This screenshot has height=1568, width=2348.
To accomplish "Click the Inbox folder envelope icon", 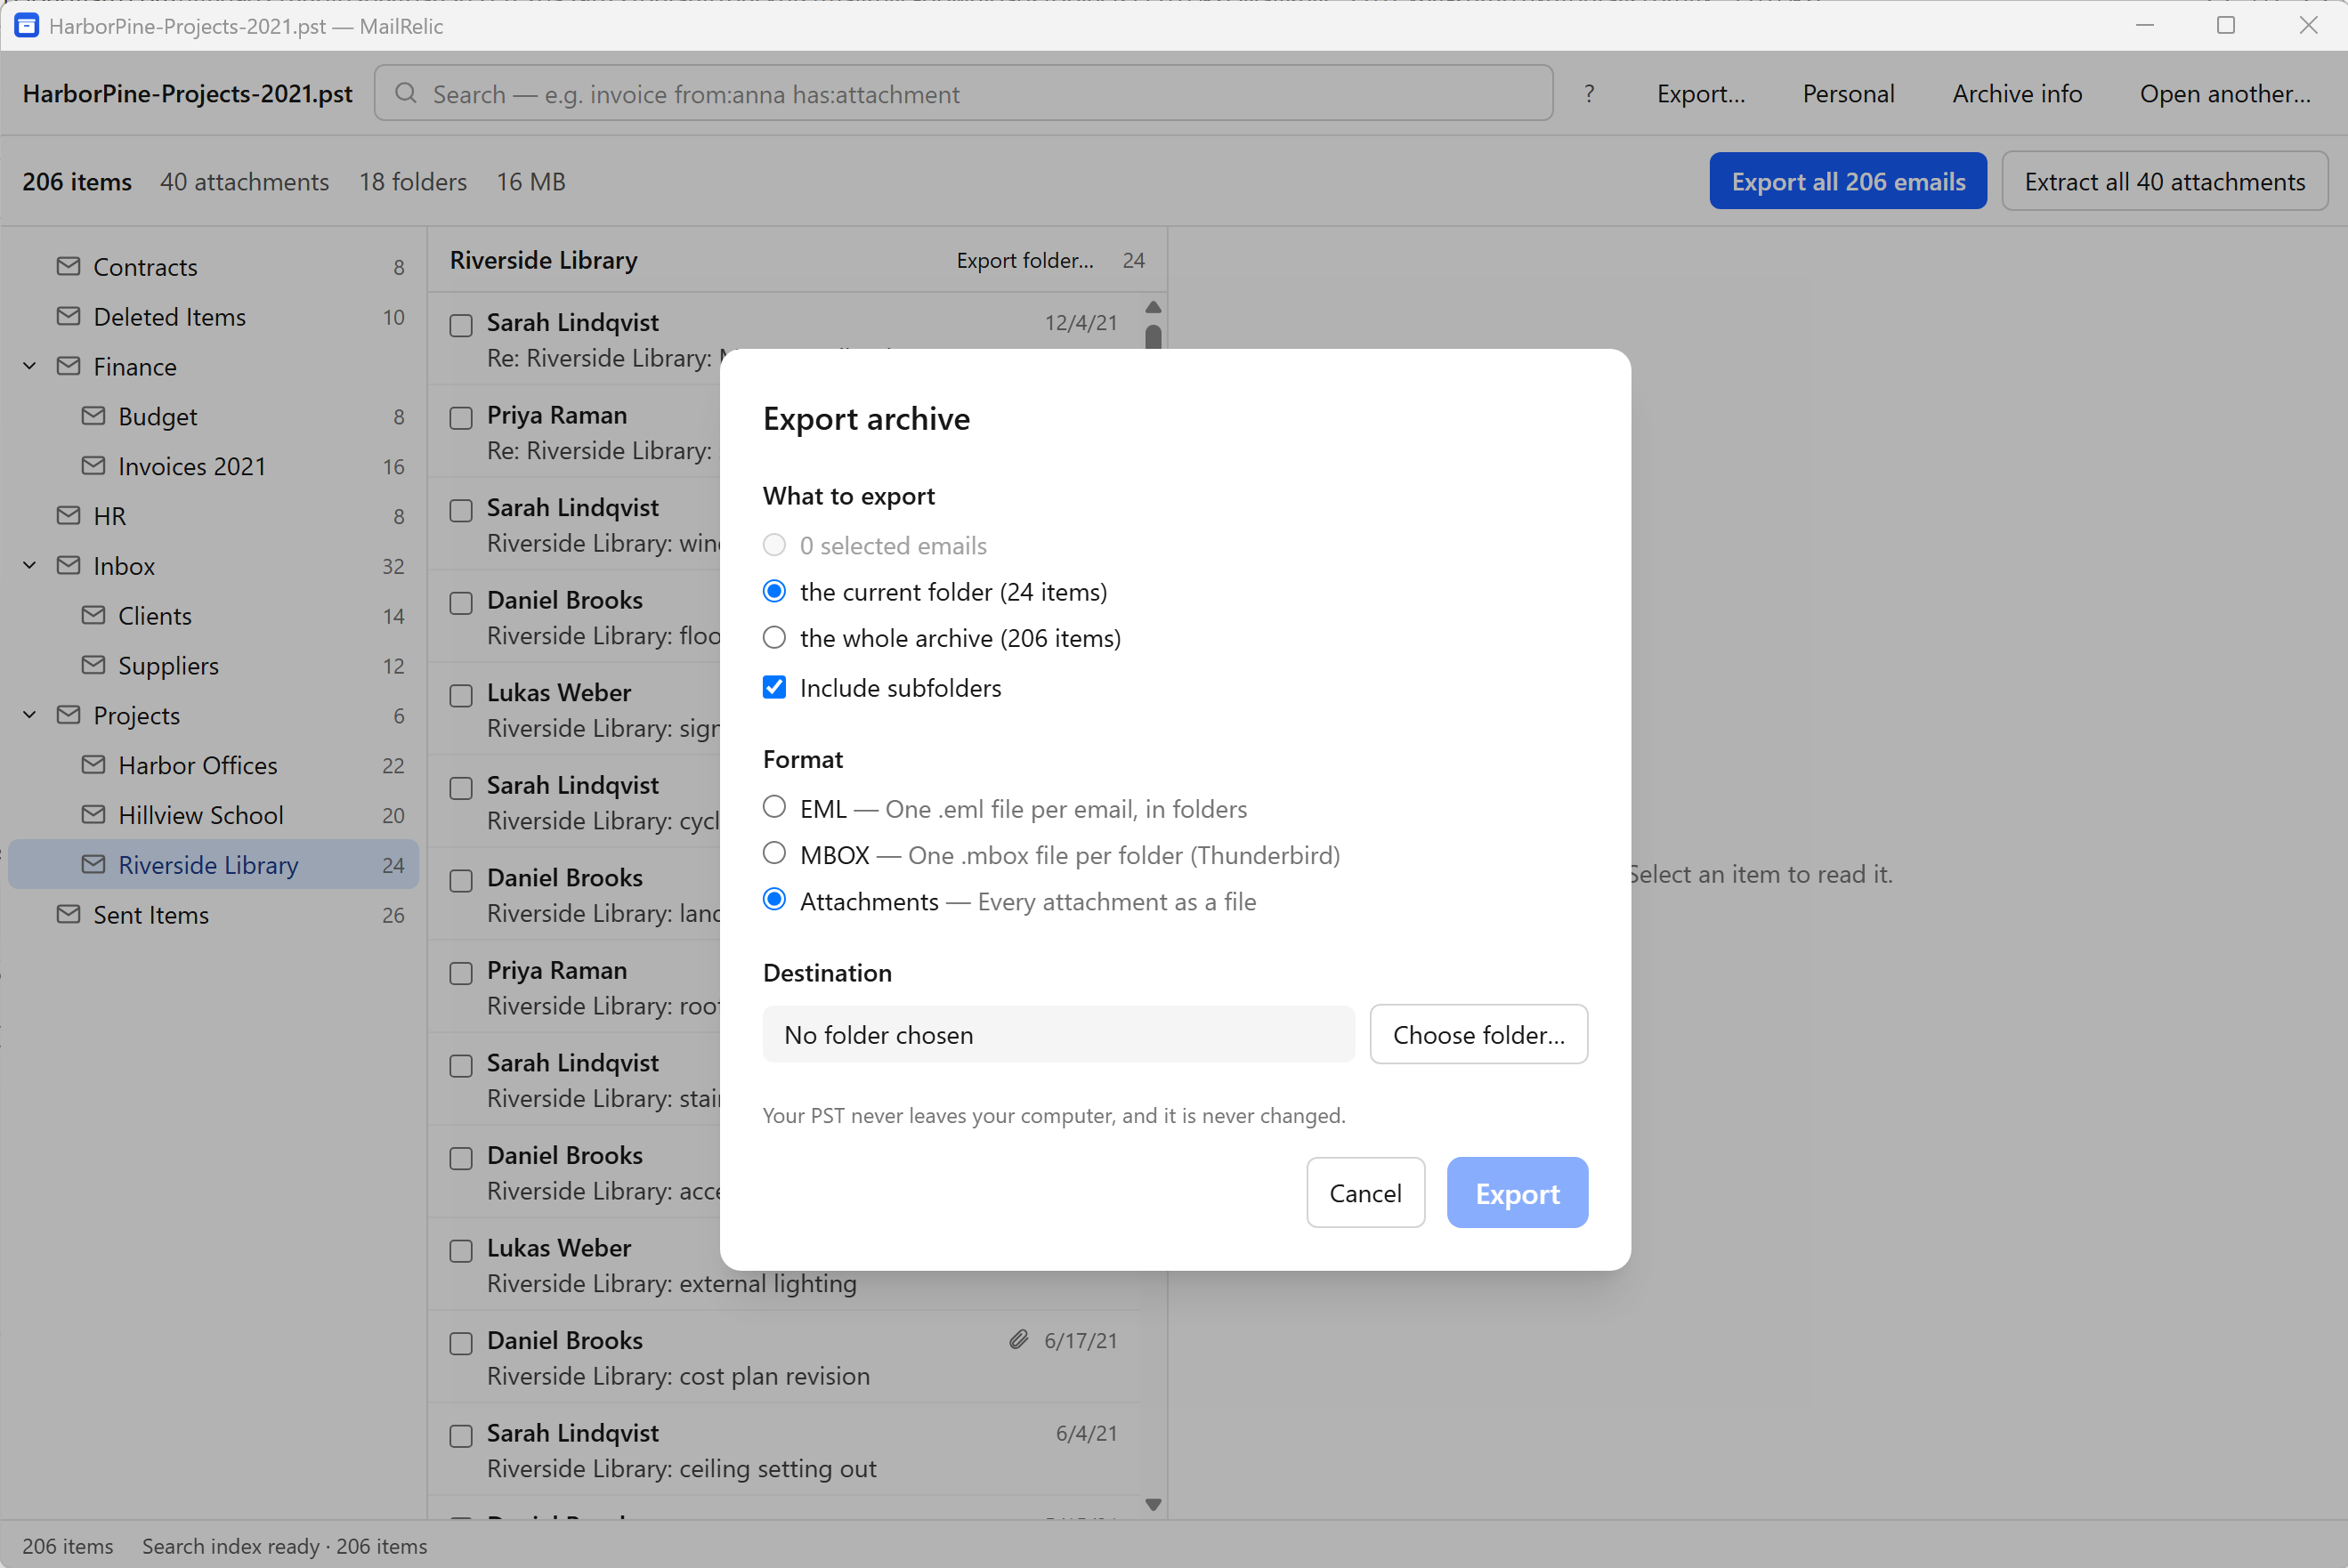I will click(68, 566).
